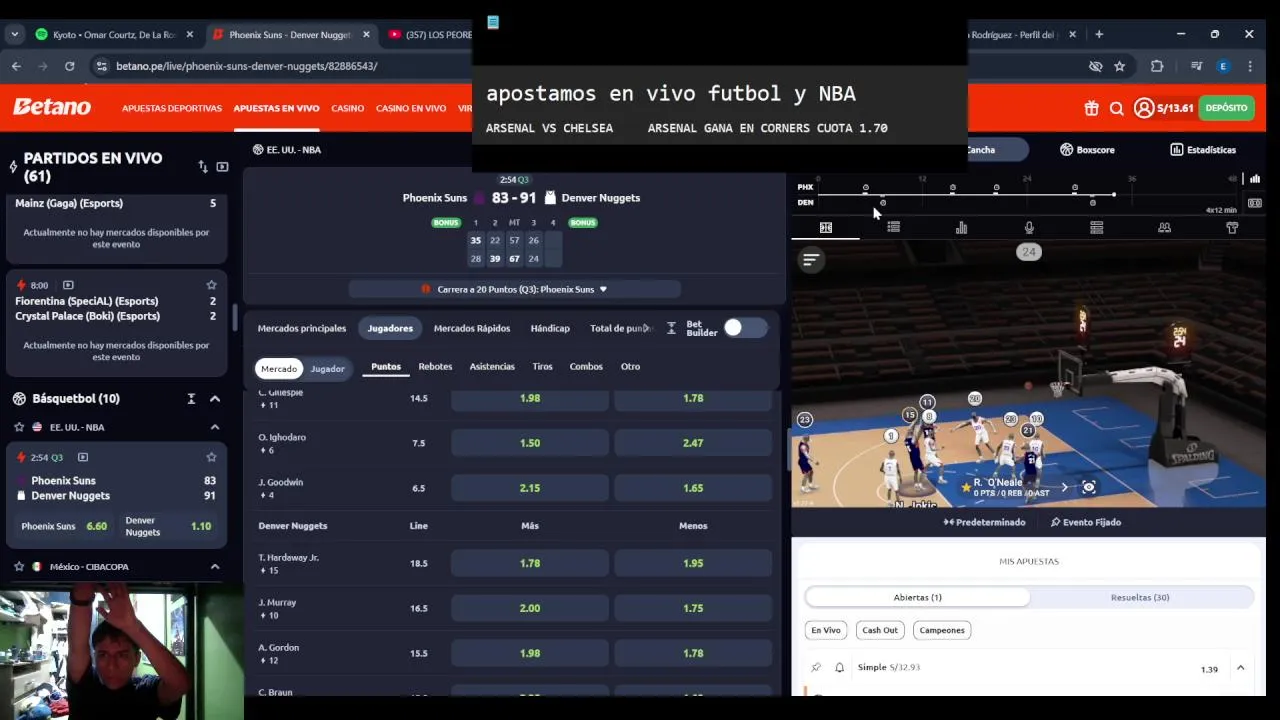Toggle the bell notification on Simple bet
This screenshot has width=1280, height=720.
coord(840,667)
